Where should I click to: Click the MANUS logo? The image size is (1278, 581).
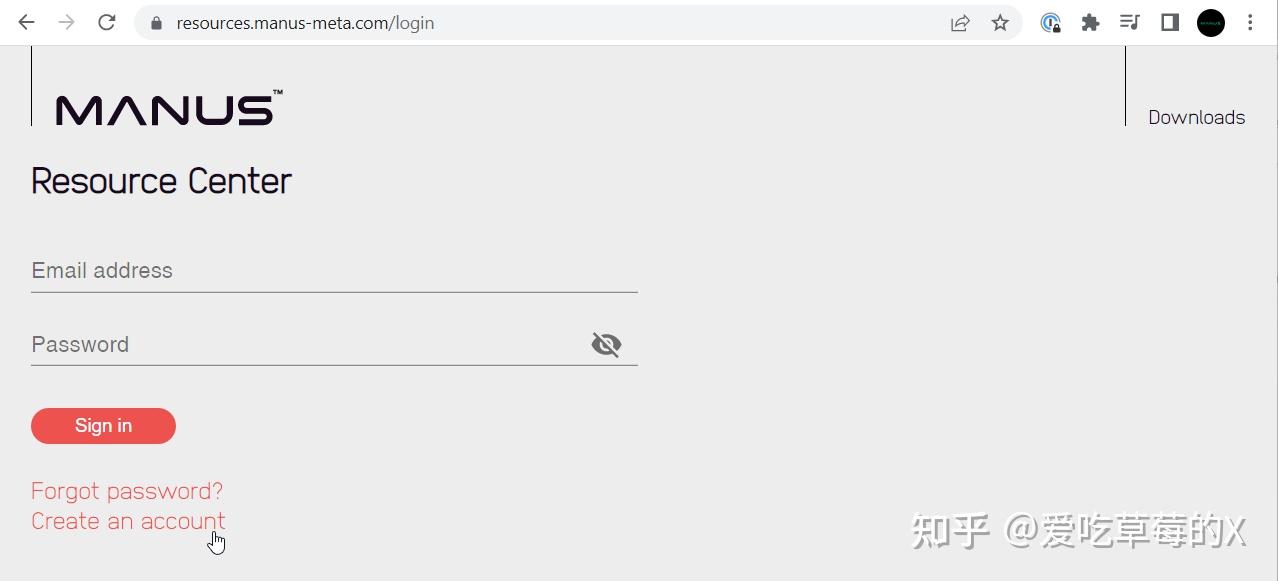click(x=169, y=108)
